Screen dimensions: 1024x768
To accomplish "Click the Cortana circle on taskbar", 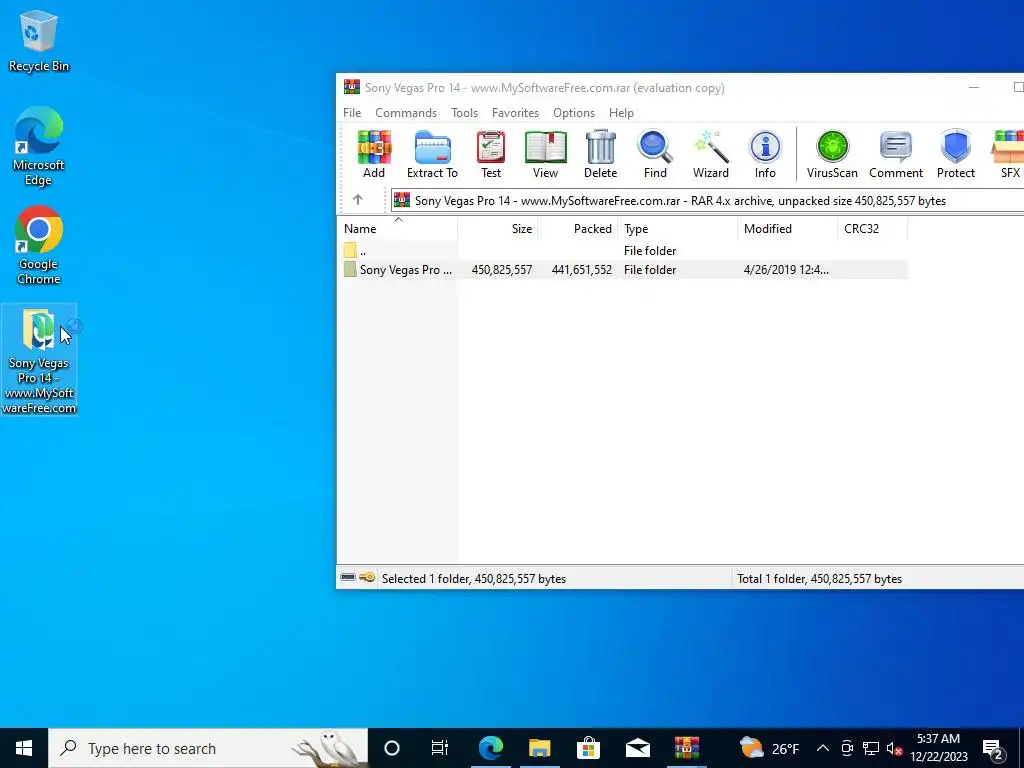I will click(392, 748).
